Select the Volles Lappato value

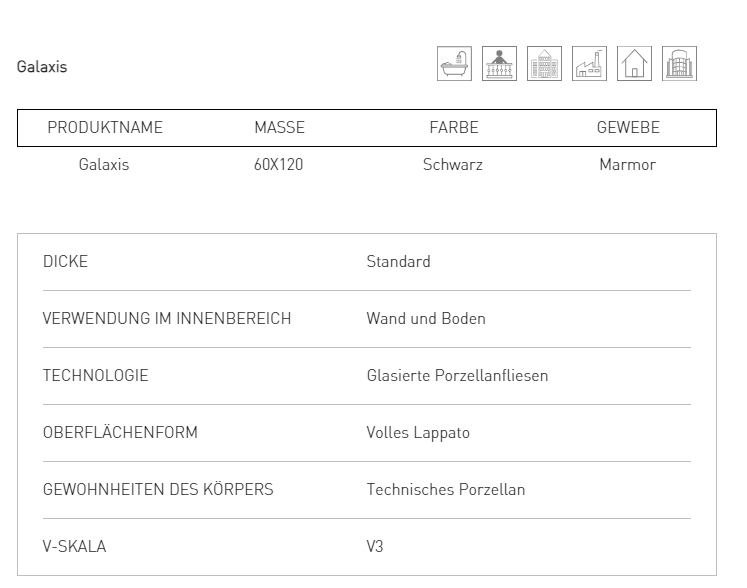[x=418, y=433]
